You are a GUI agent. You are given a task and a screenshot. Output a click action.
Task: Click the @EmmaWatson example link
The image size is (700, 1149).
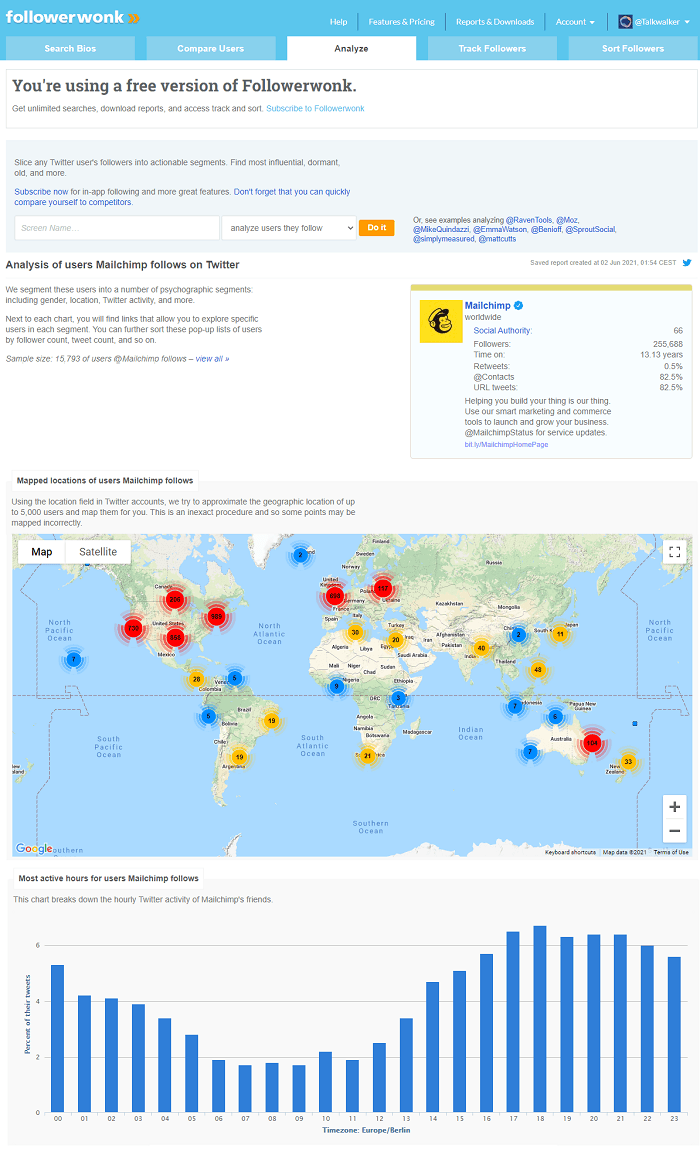point(500,229)
